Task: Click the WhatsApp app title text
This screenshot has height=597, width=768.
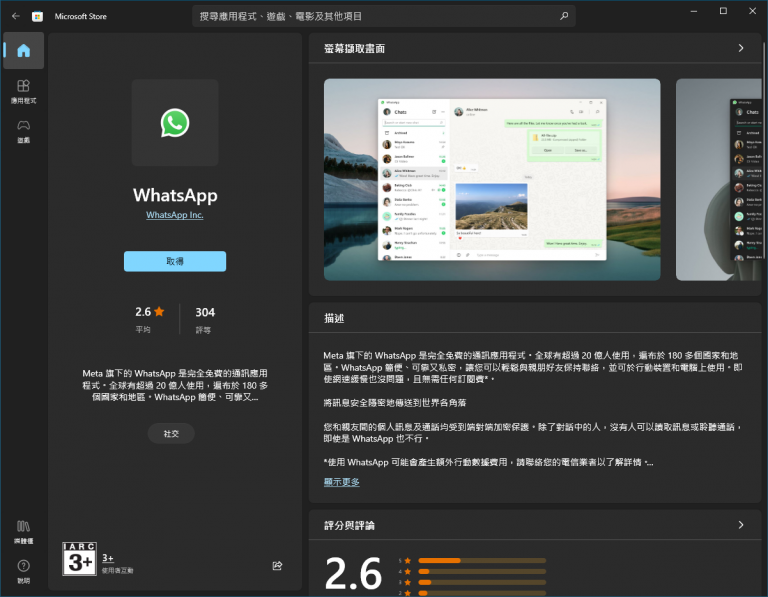Action: click(x=175, y=195)
